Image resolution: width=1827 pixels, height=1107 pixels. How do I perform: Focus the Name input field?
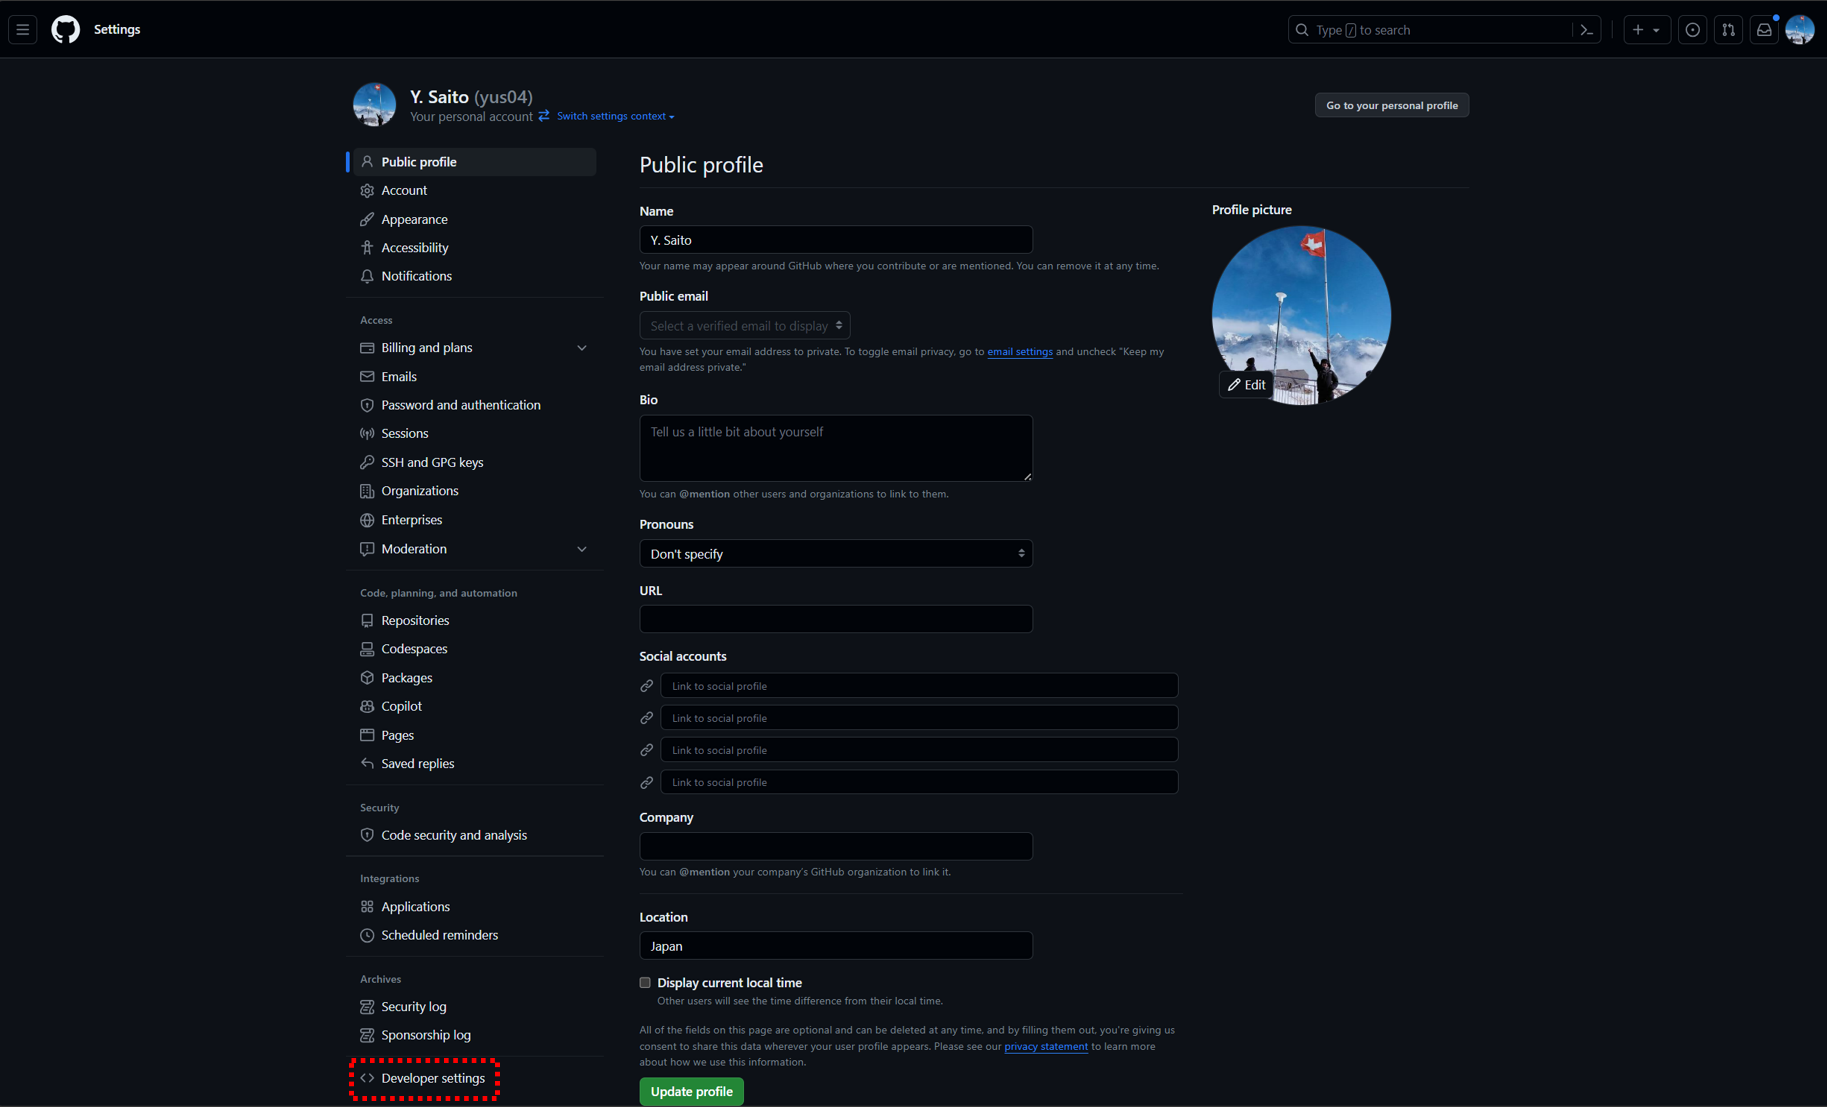coord(836,240)
